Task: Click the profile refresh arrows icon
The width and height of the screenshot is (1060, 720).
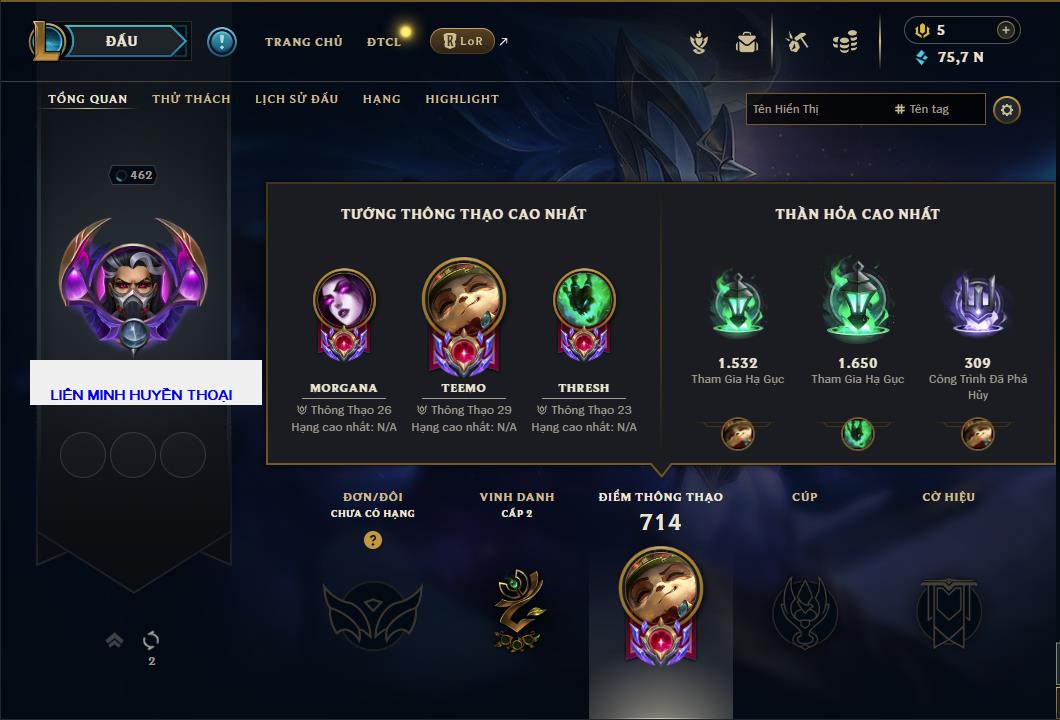Action: [151, 640]
